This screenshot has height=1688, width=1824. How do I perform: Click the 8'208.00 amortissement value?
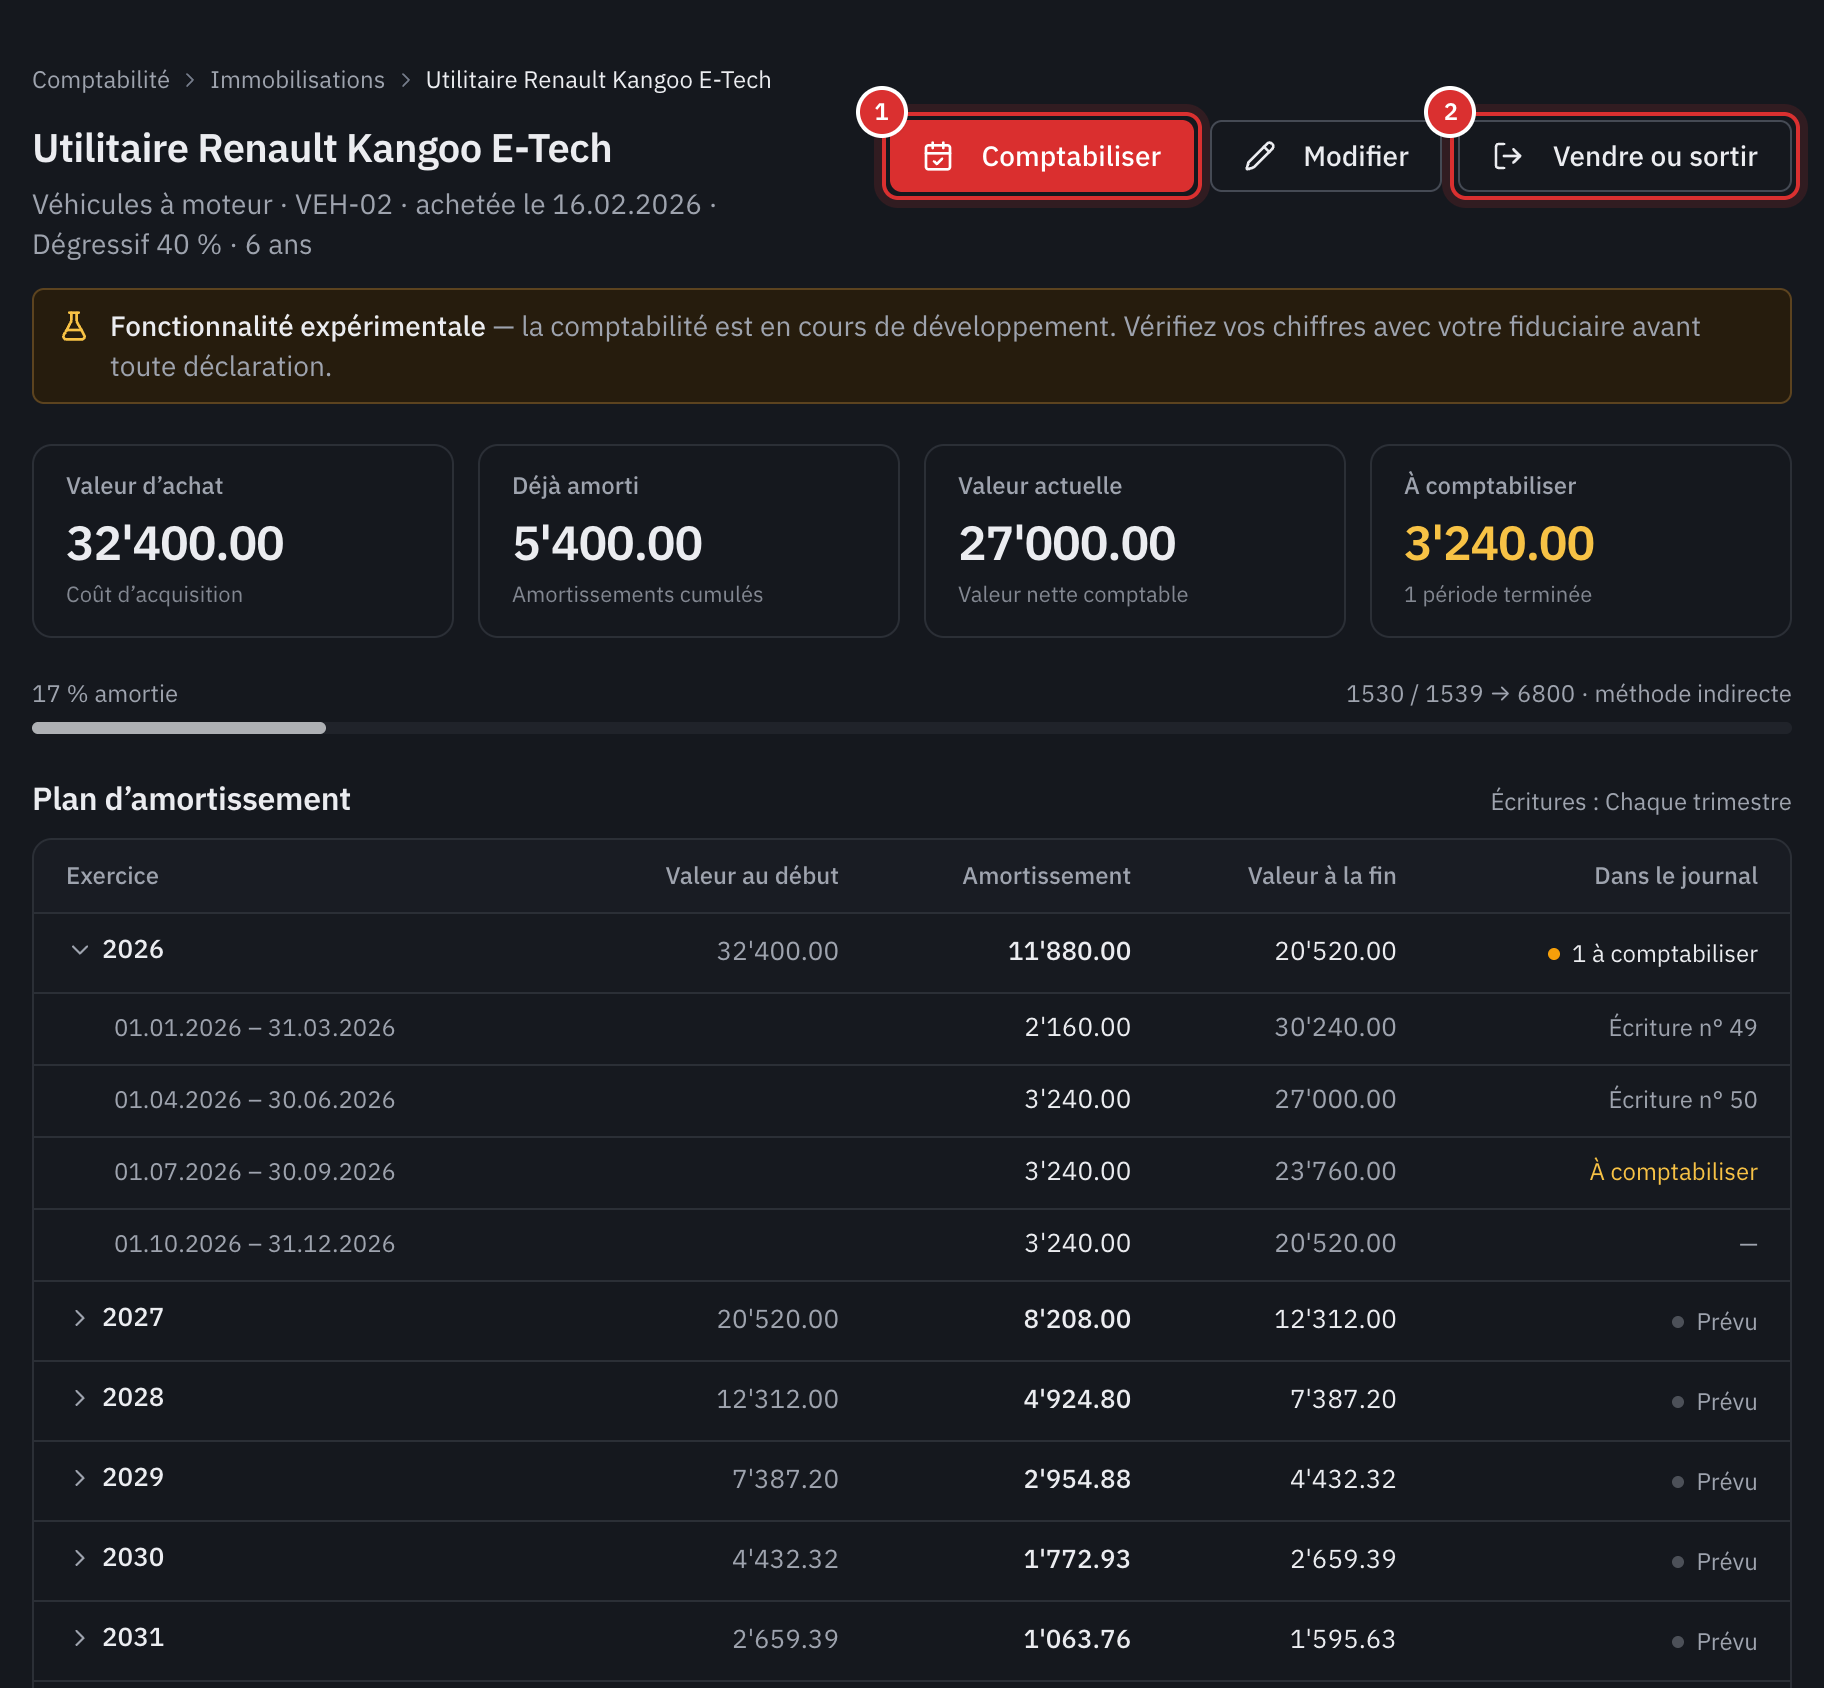1077,1319
